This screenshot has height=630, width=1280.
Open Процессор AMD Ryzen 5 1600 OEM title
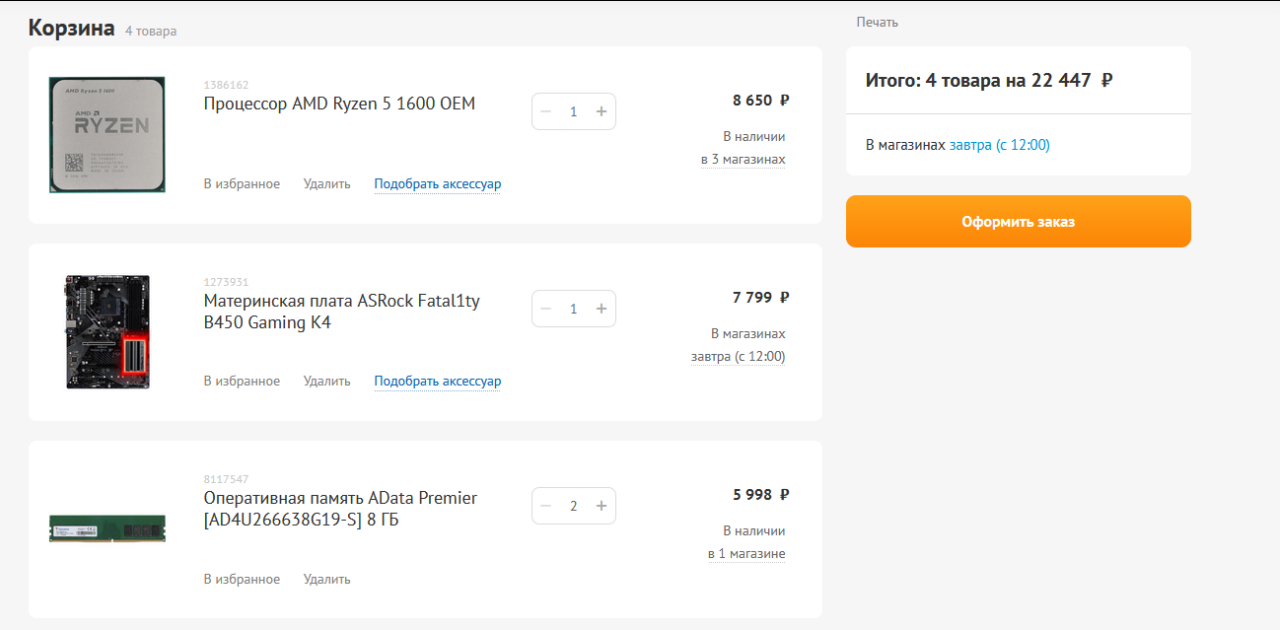[x=340, y=103]
